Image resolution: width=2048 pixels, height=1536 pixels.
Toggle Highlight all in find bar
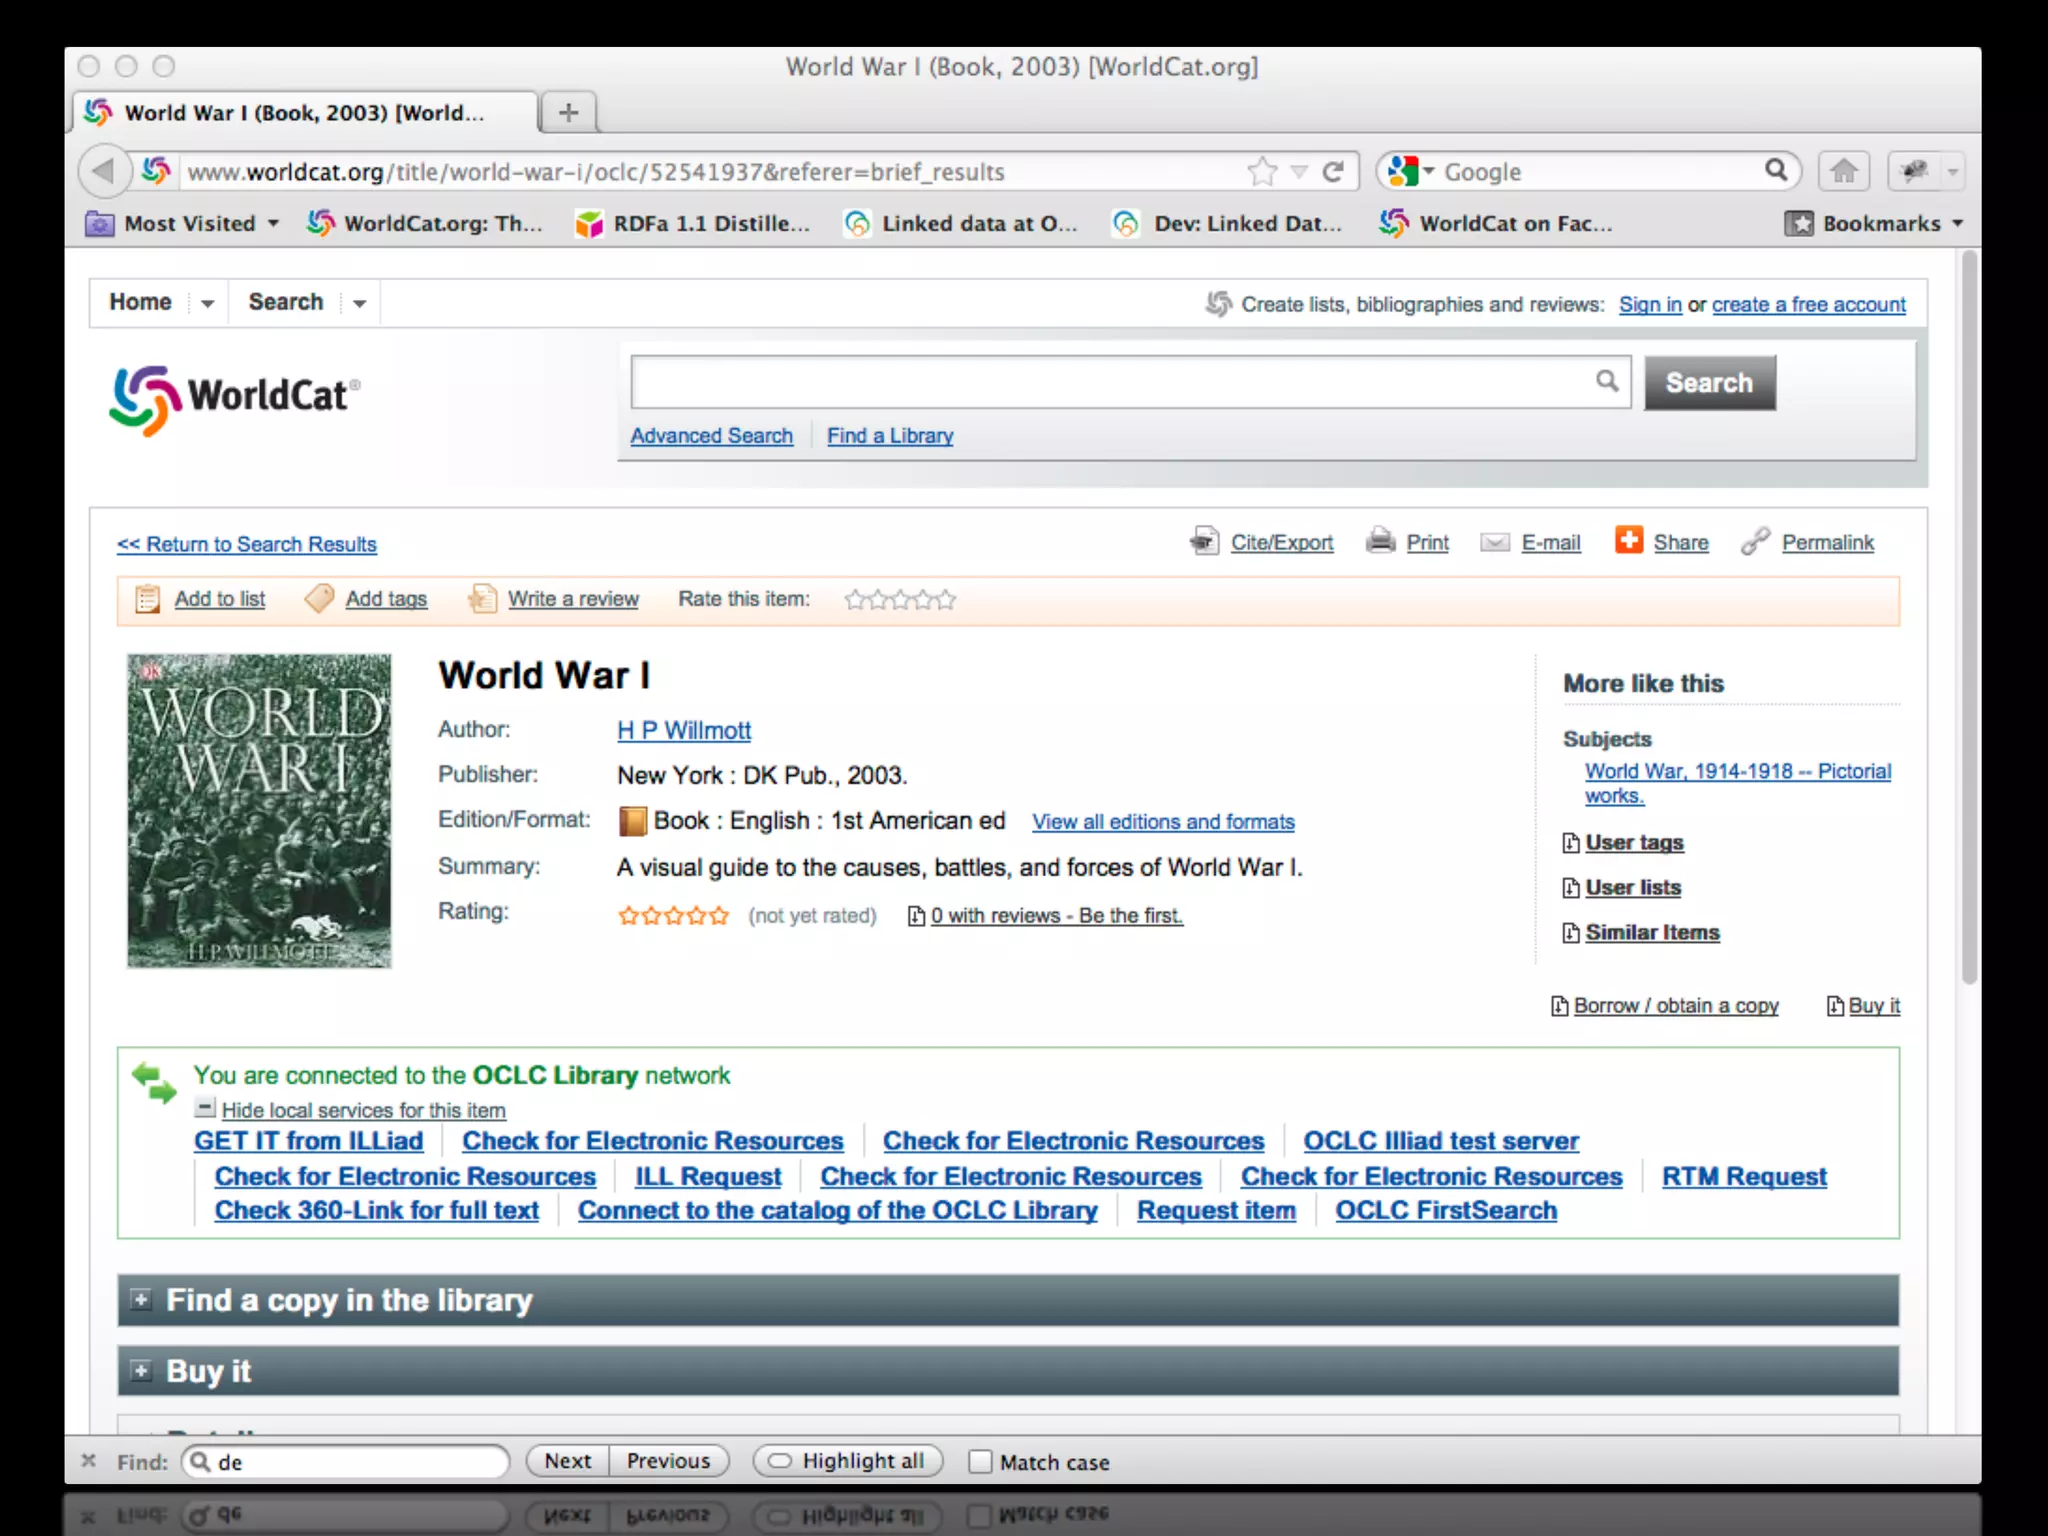tap(846, 1461)
